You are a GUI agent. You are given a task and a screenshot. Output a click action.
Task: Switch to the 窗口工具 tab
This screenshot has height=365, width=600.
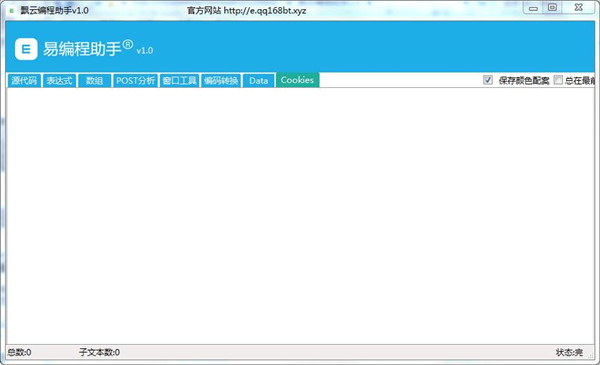179,81
